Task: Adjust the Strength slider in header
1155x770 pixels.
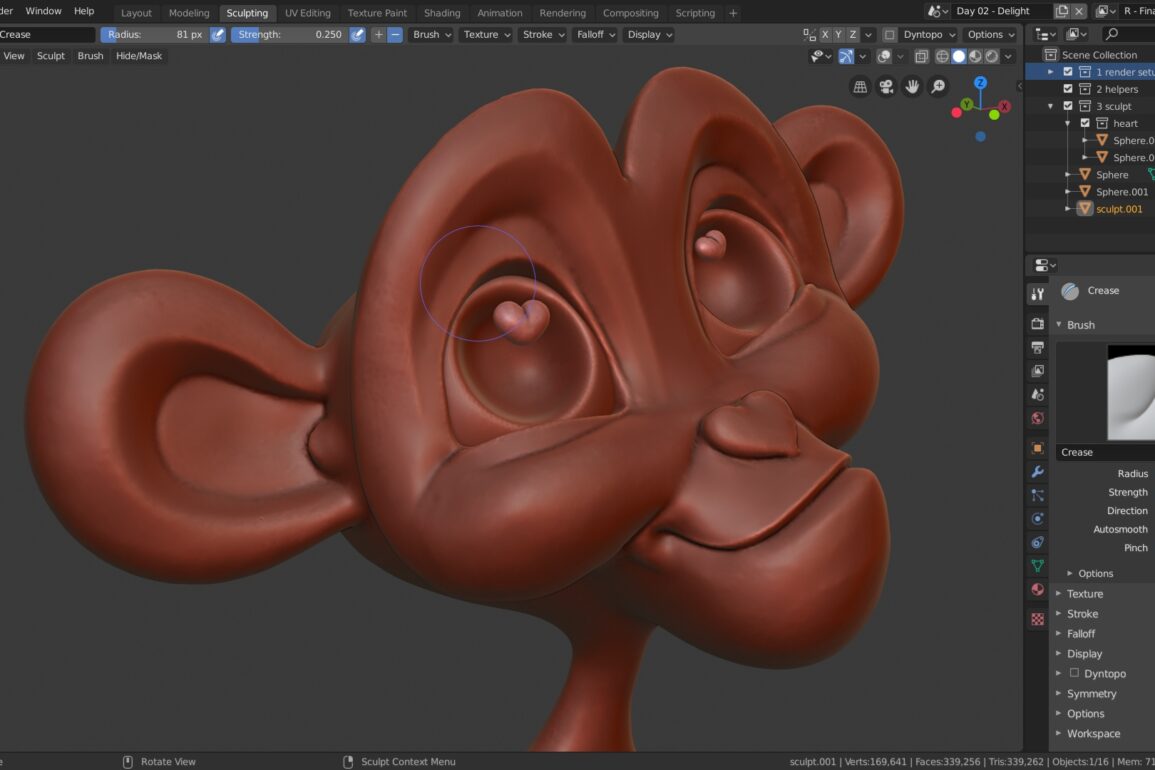Action: coord(288,35)
